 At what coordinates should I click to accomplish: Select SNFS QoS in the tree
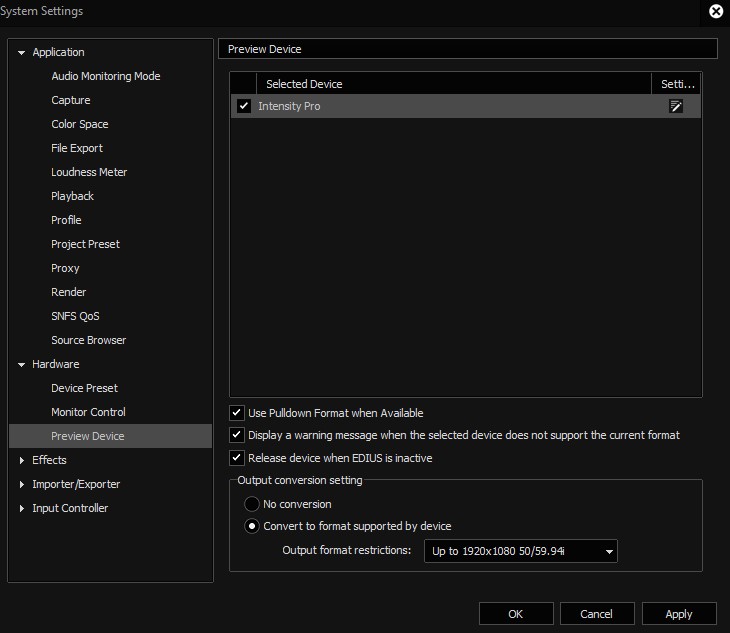(x=75, y=316)
